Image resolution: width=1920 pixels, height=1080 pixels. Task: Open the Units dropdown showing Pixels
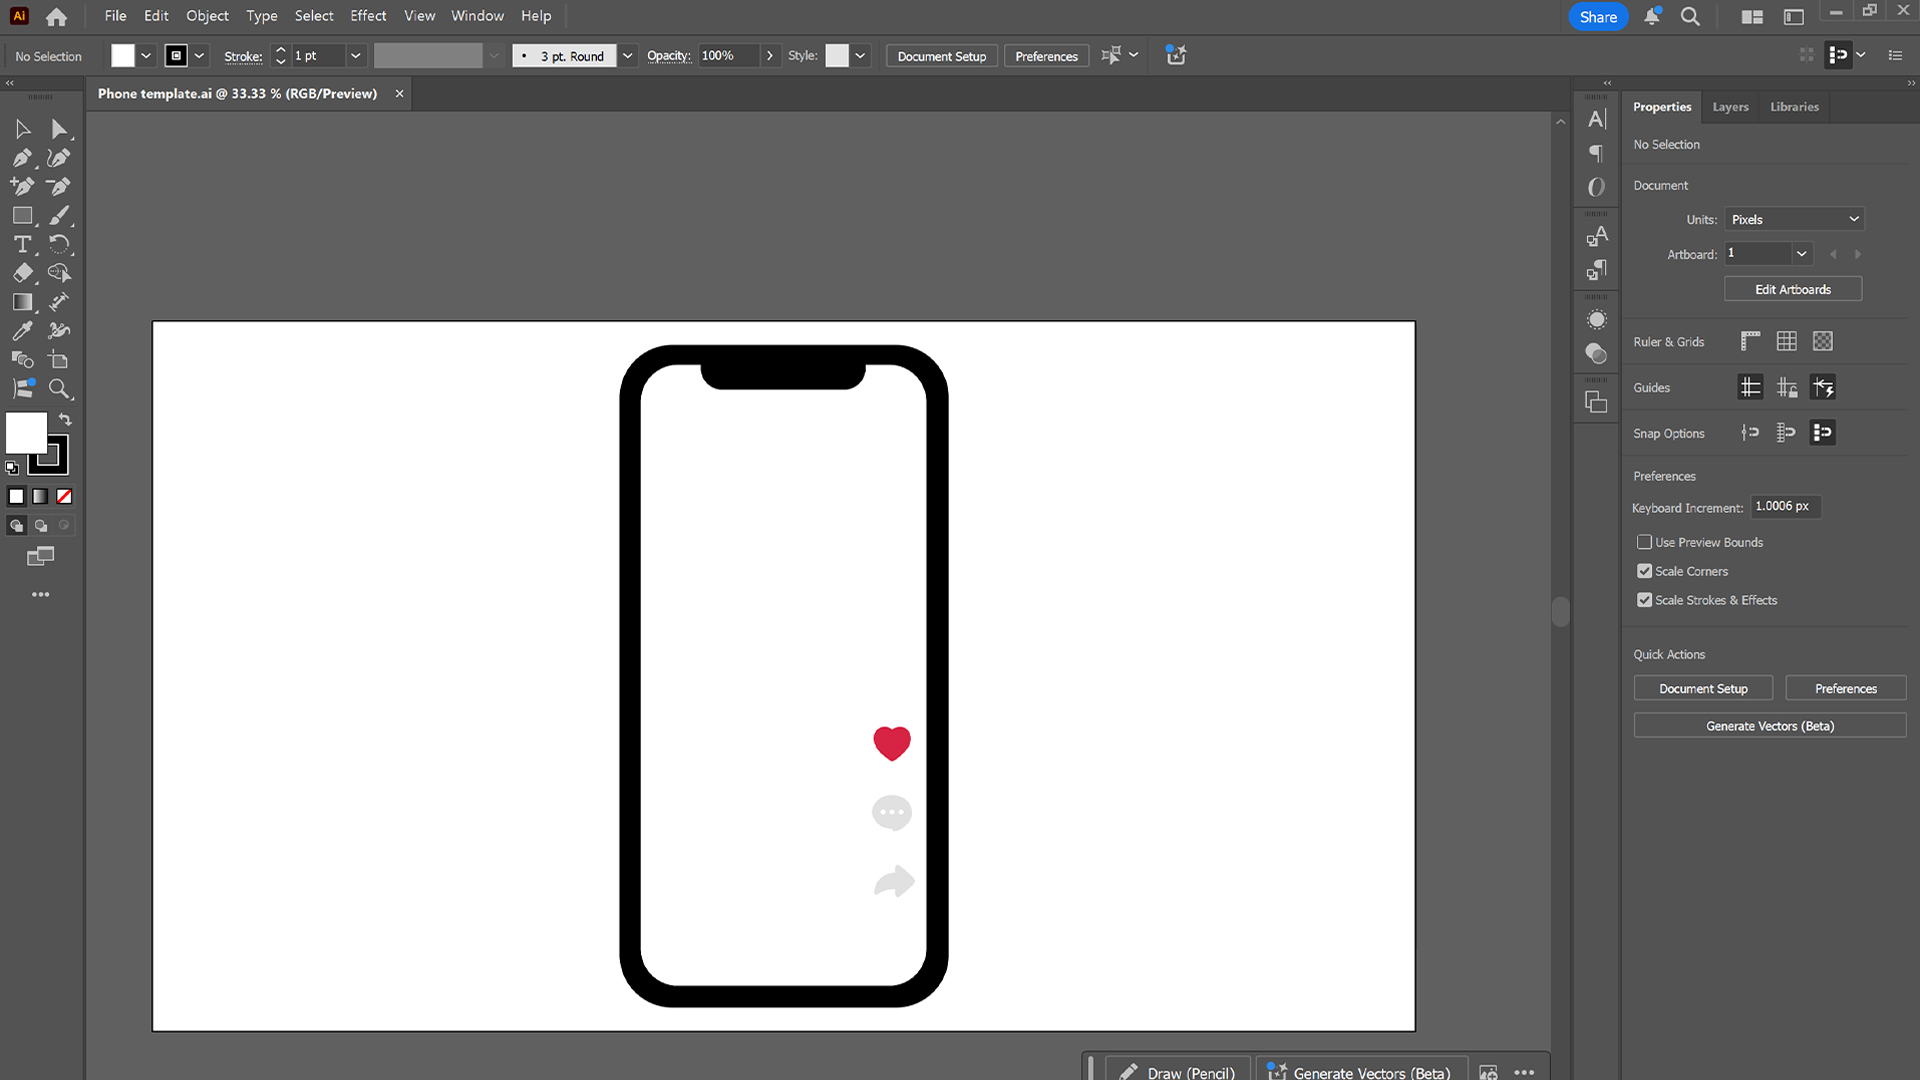[x=1794, y=219]
